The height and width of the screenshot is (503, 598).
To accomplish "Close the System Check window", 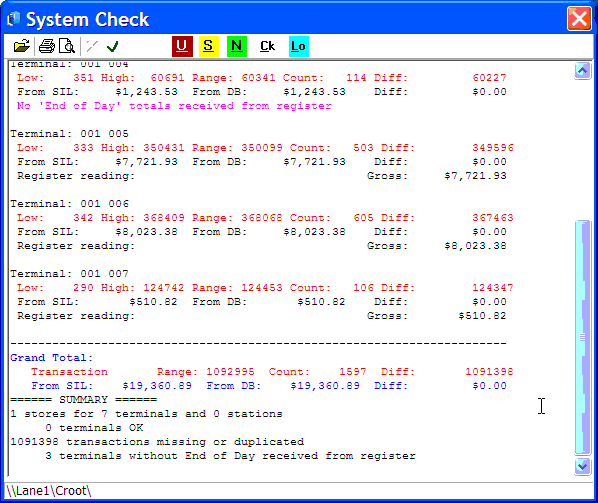I will coord(579,18).
